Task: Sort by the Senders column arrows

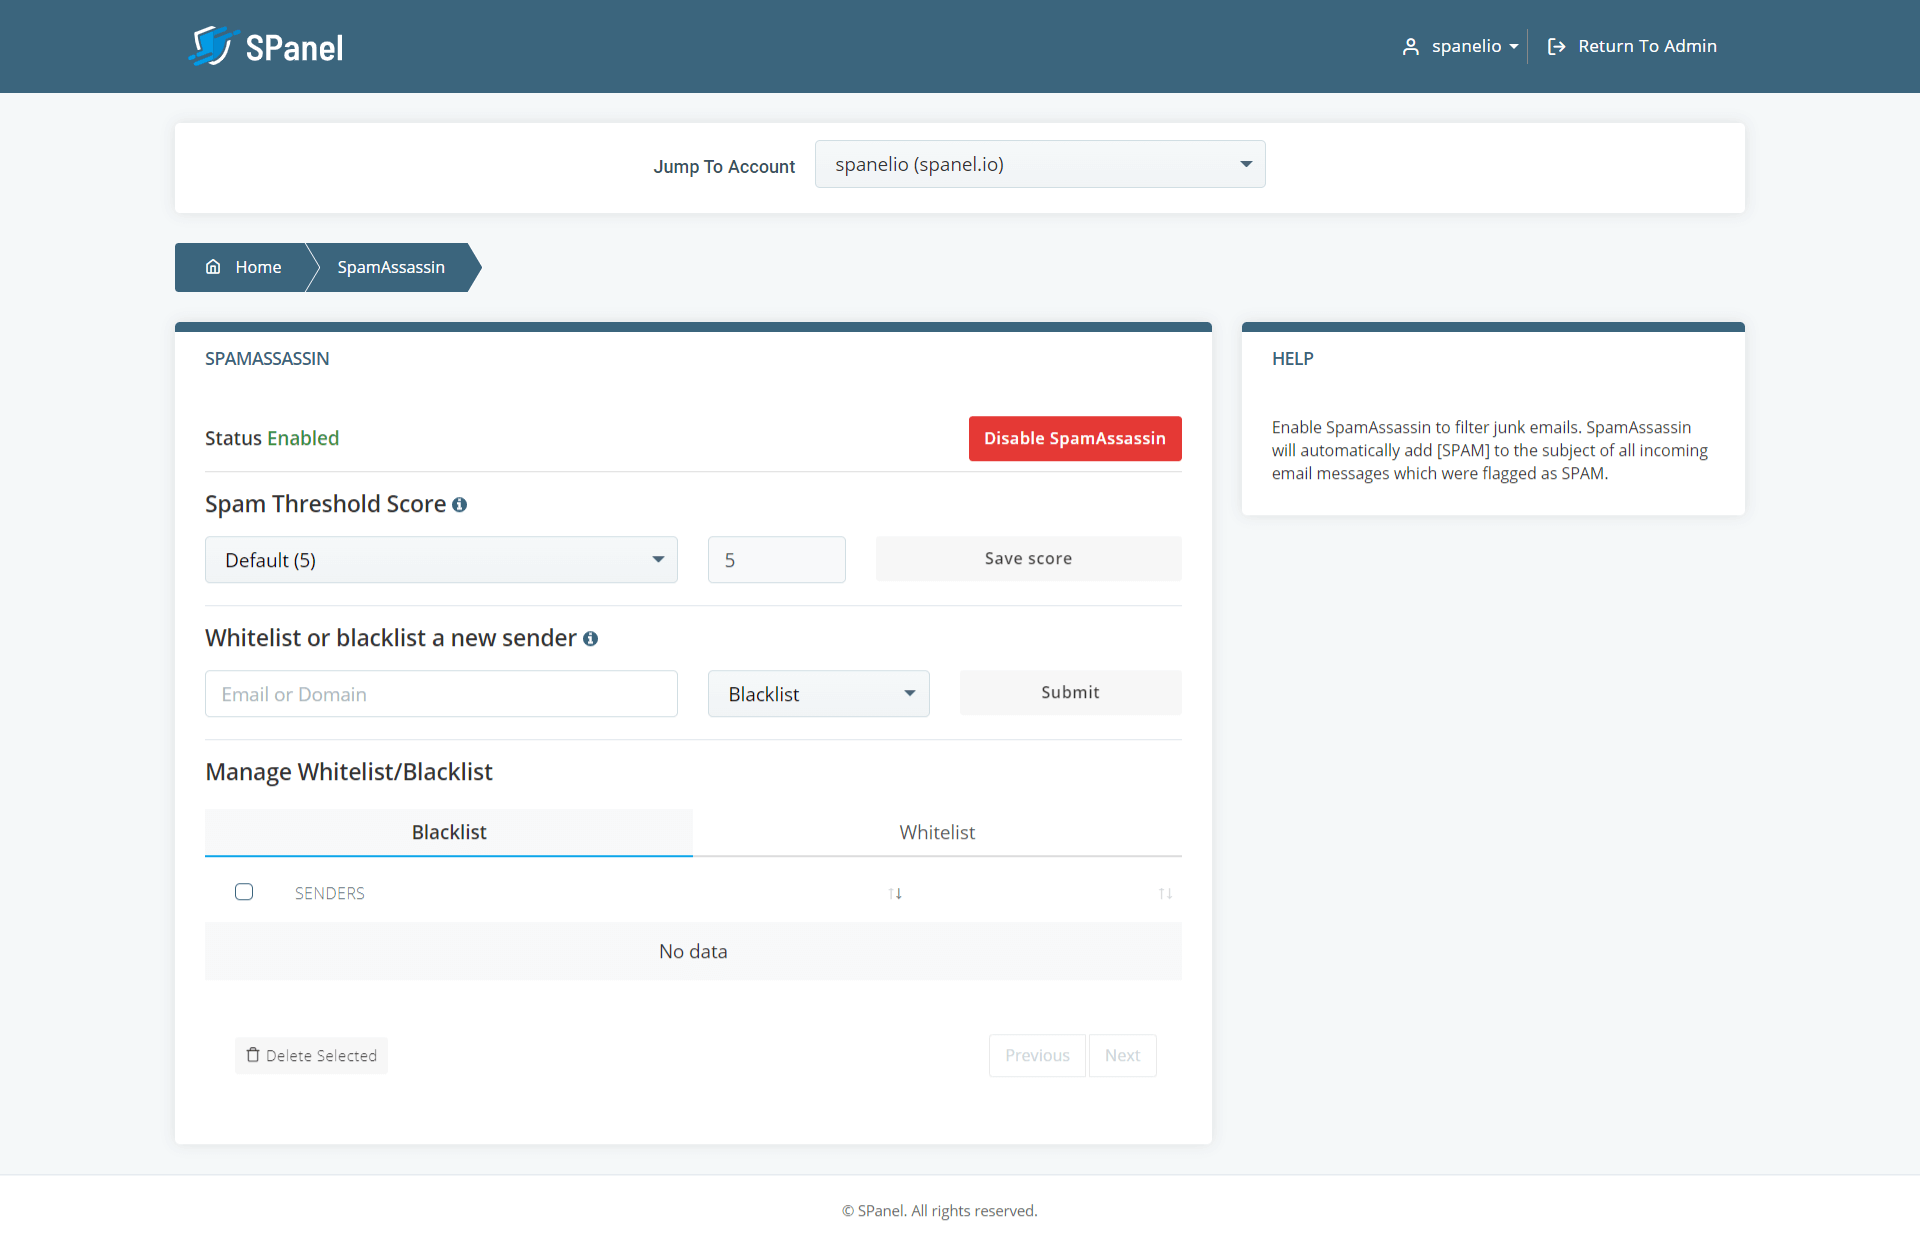Action: [895, 893]
